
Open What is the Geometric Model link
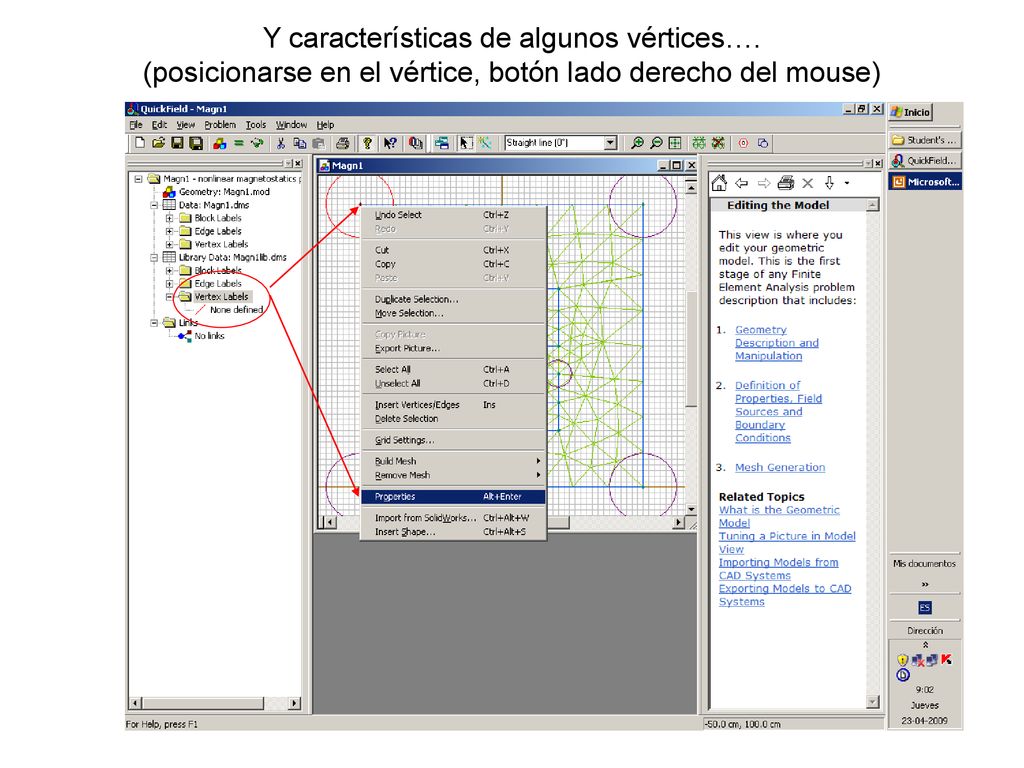(779, 517)
